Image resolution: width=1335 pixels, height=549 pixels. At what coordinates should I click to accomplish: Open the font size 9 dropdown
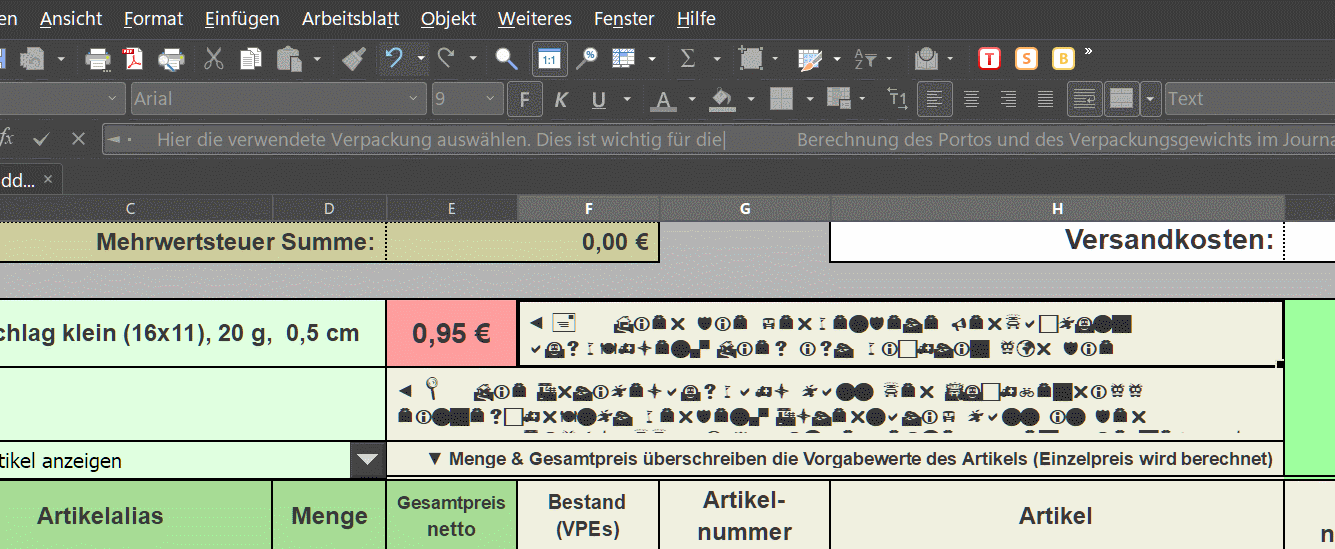click(x=491, y=99)
